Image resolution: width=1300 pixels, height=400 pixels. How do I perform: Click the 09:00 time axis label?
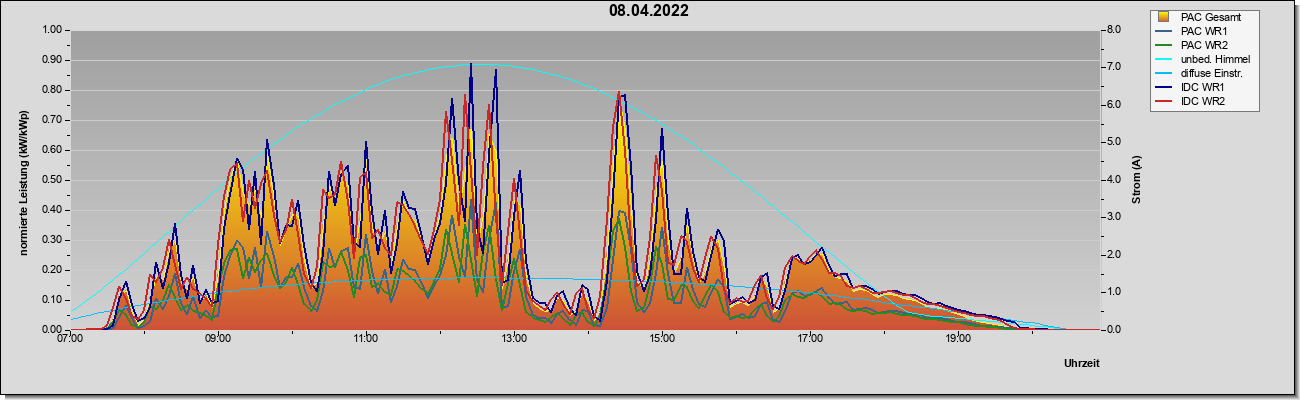pos(218,339)
